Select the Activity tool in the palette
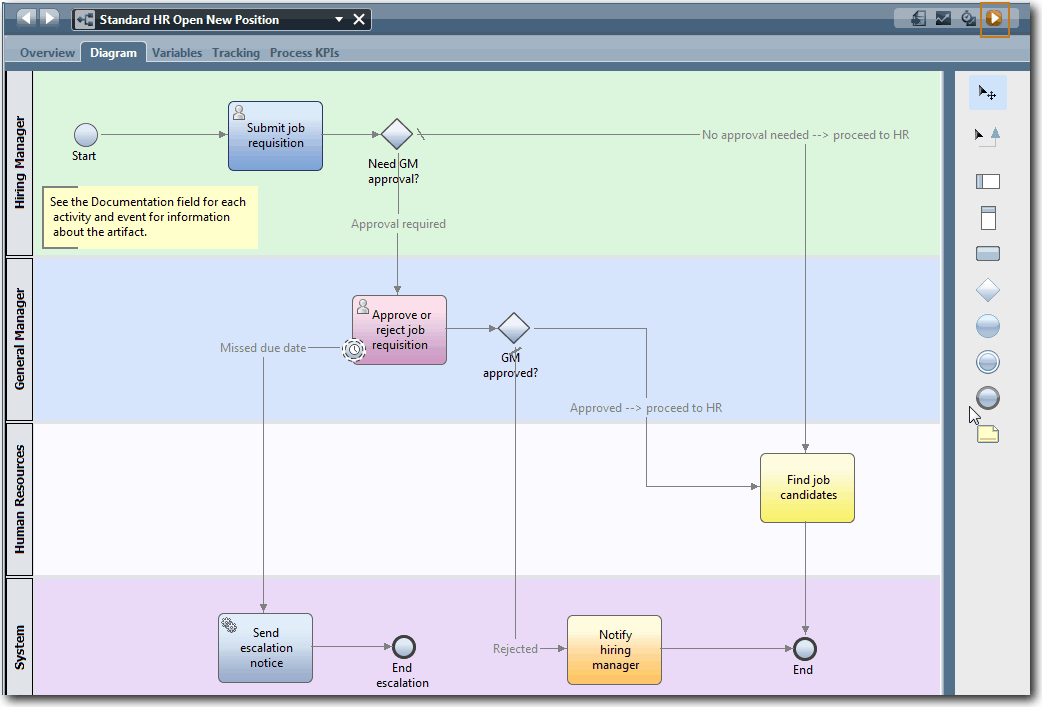Screen dimensions: 1042x707 (987, 253)
